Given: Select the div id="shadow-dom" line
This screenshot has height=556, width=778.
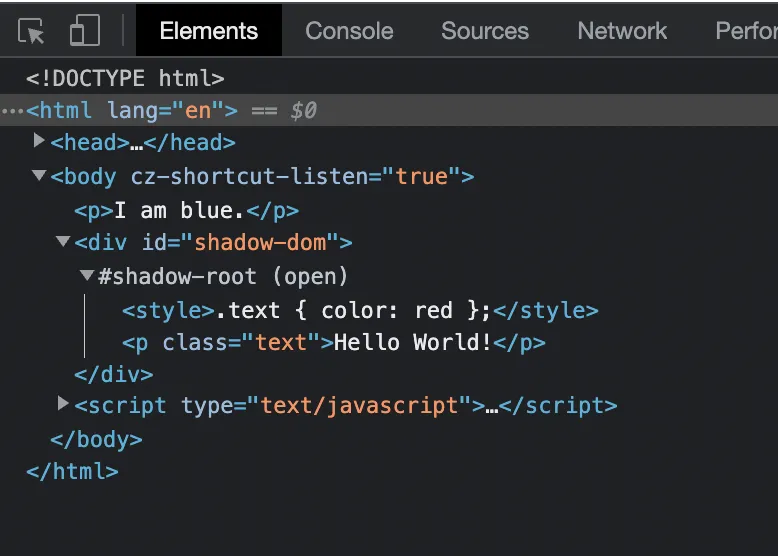Looking at the screenshot, I should point(213,243).
